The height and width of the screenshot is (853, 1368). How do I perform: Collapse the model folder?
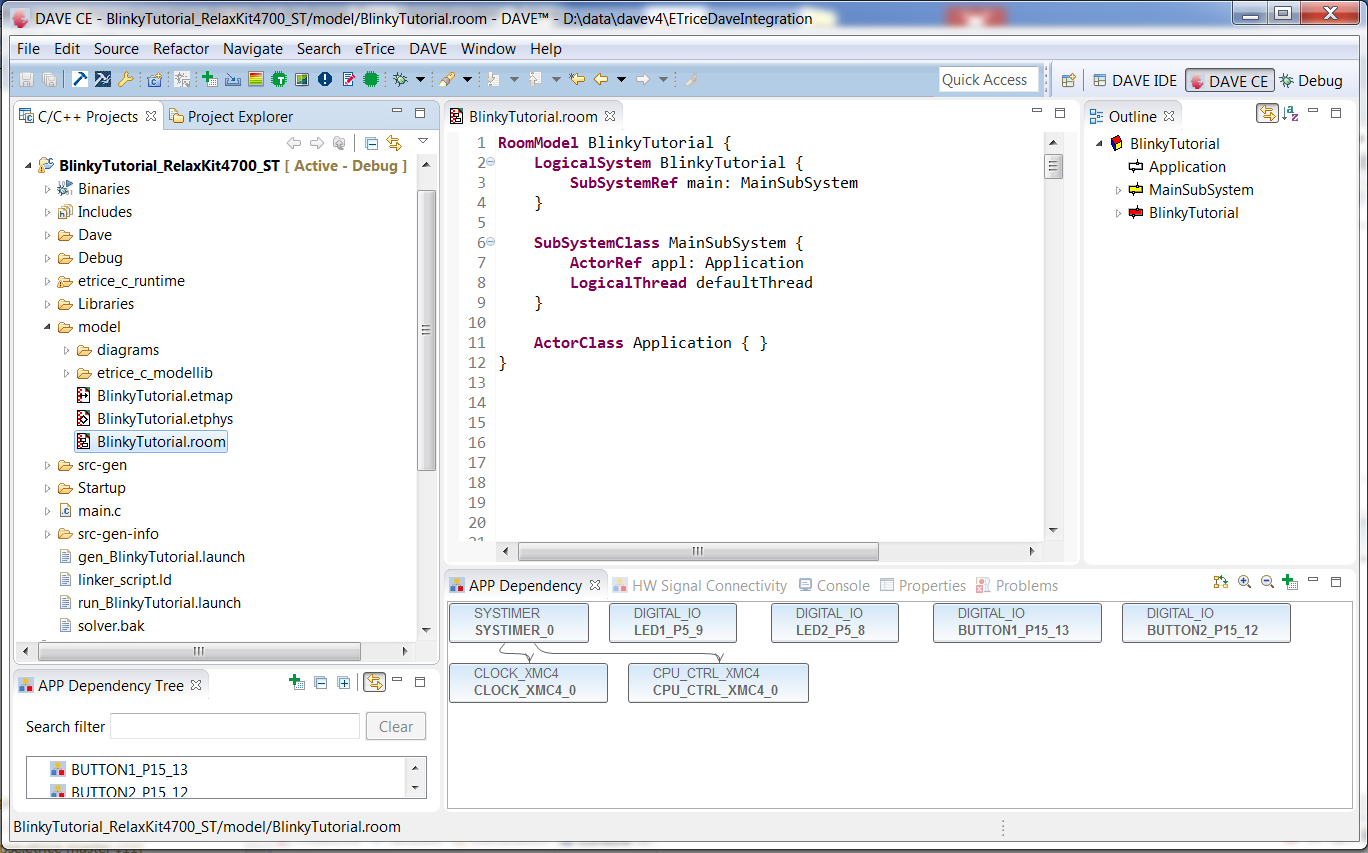(x=47, y=326)
